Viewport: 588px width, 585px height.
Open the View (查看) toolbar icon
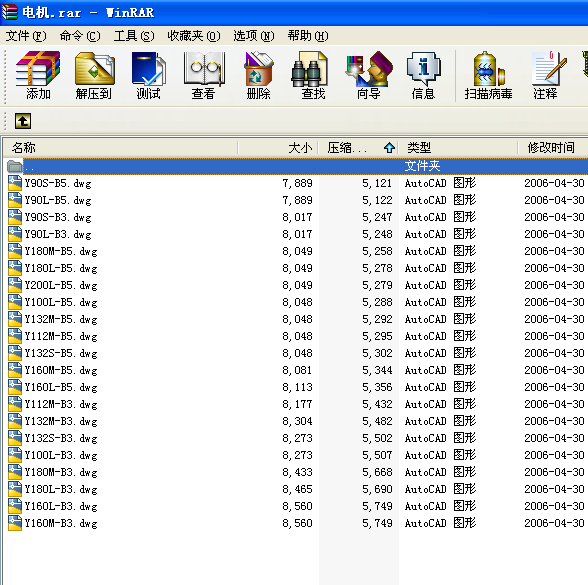coord(204,69)
